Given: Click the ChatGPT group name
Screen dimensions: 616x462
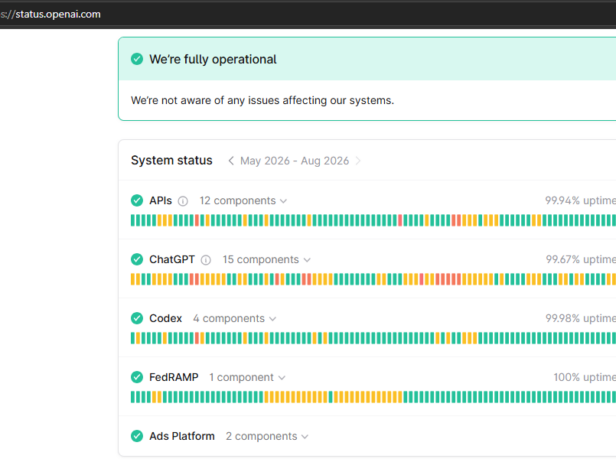Looking at the screenshot, I should (x=172, y=259).
